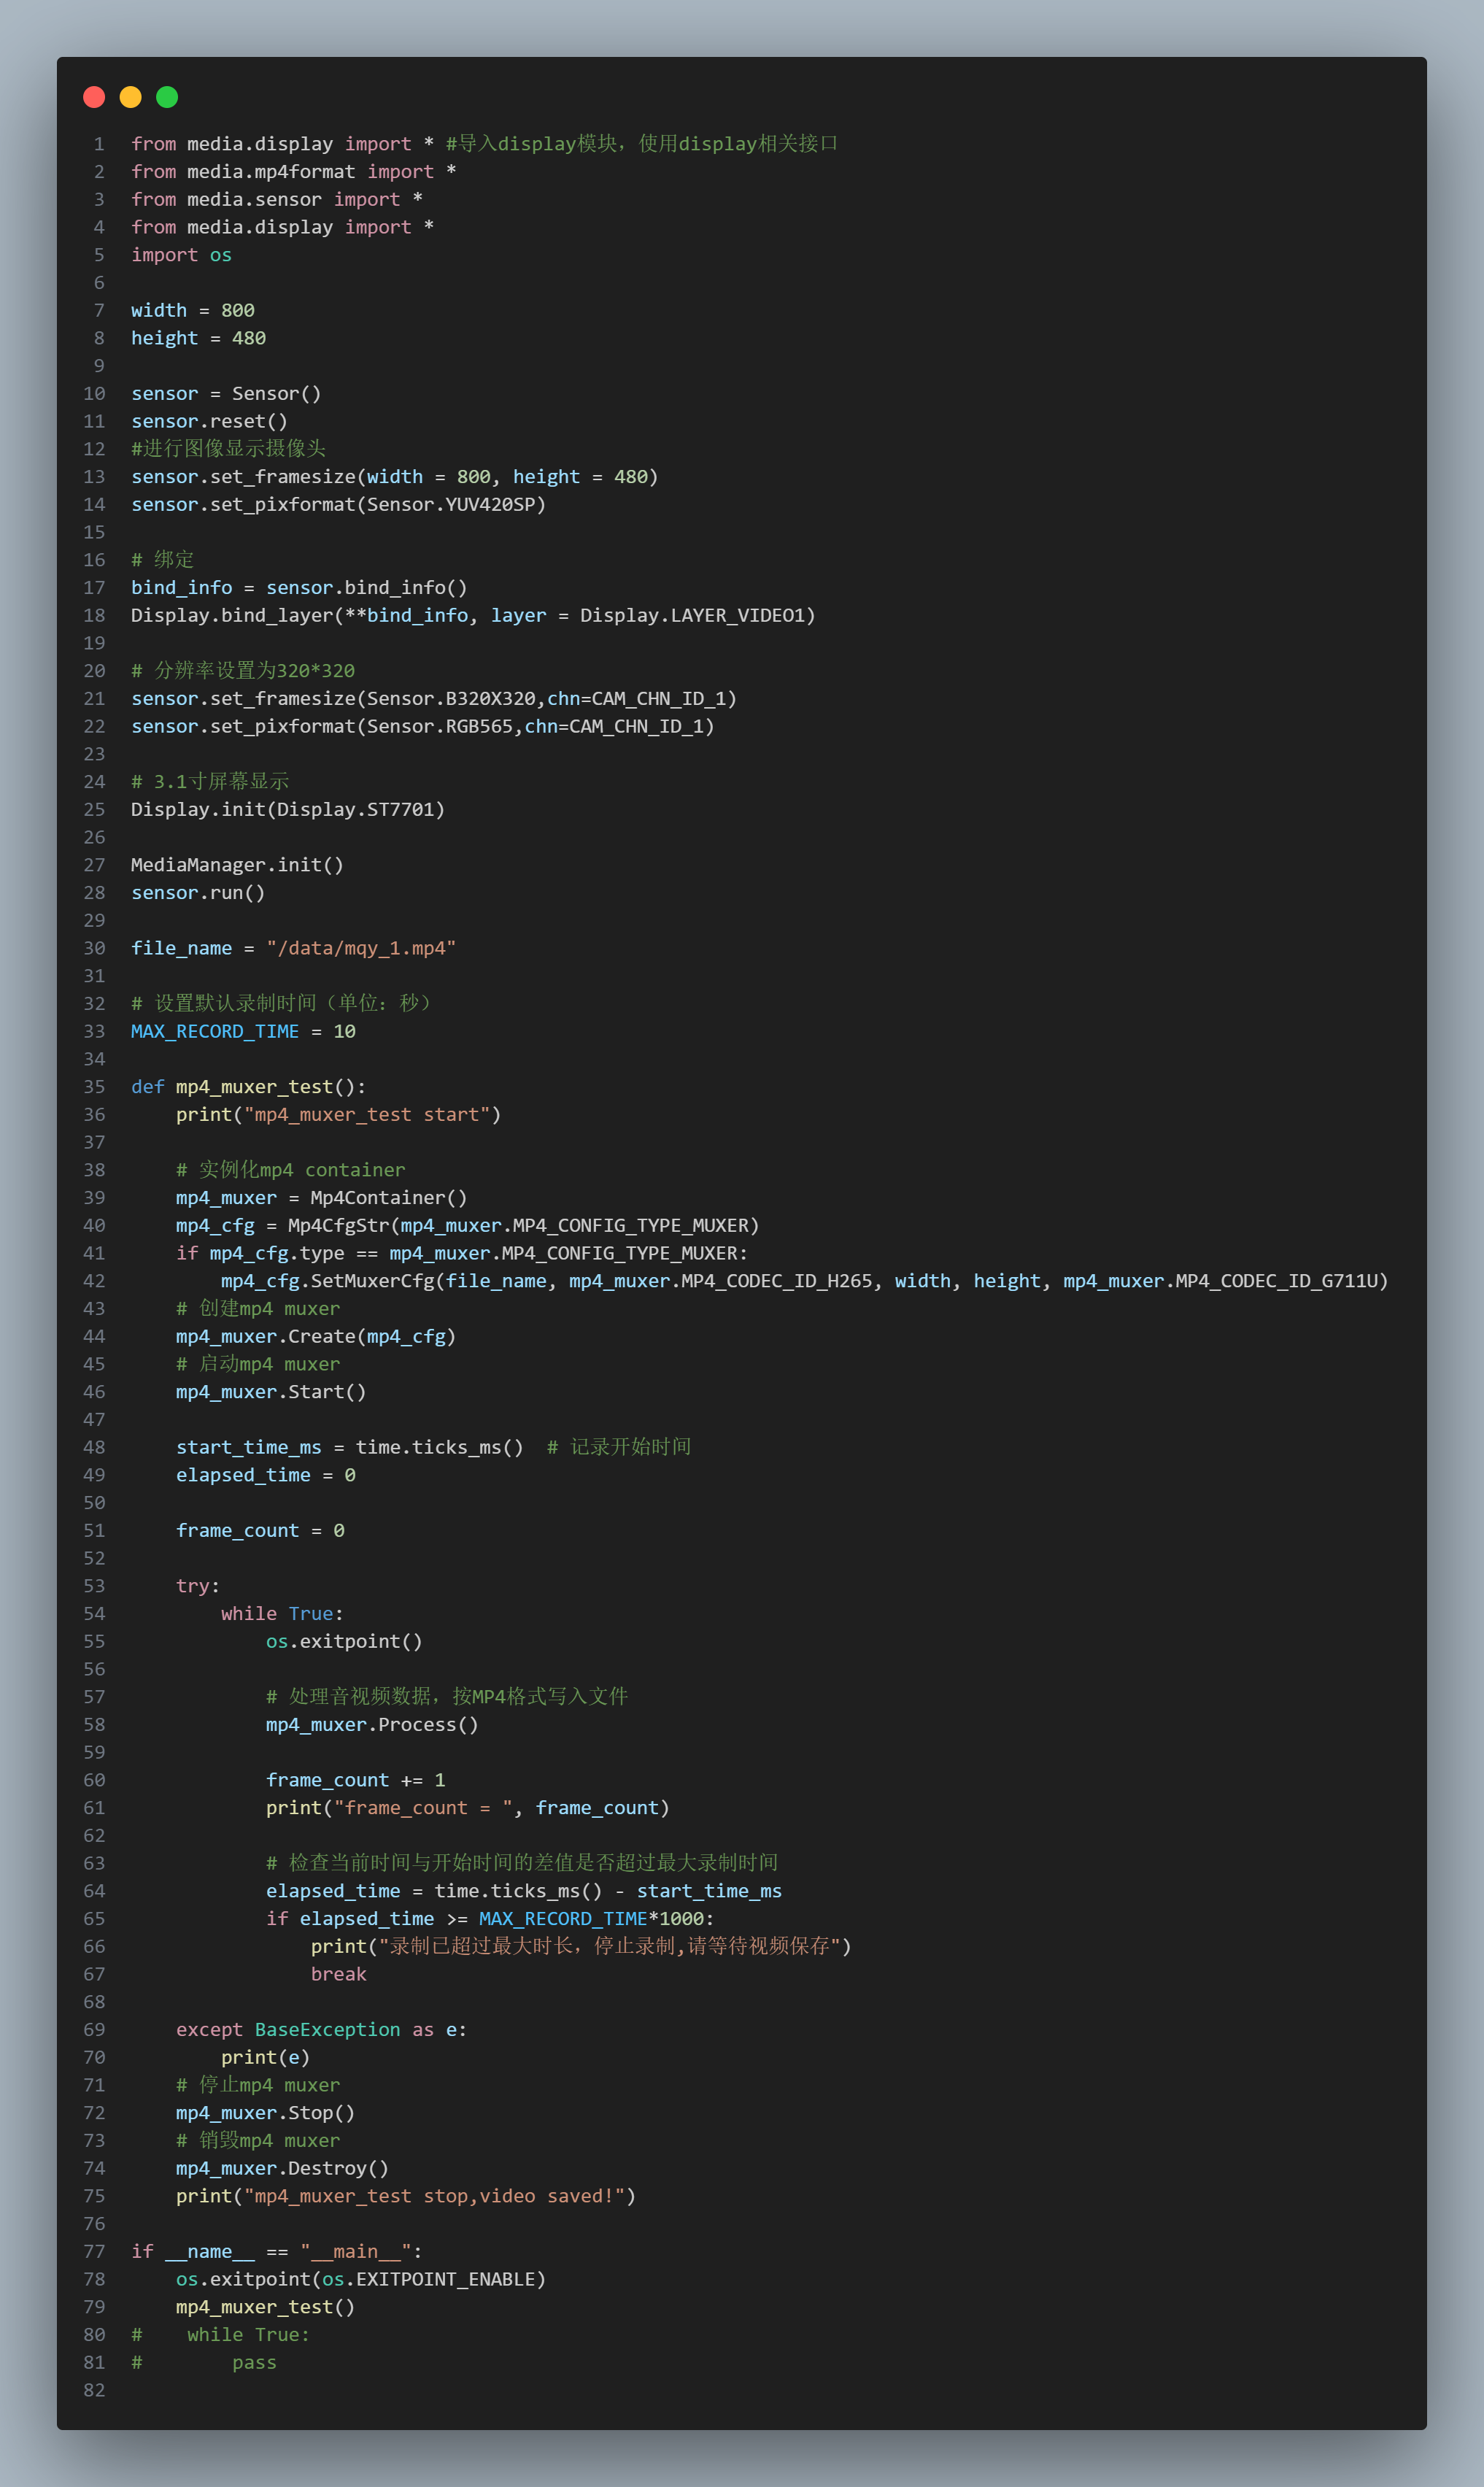Click the import os statement
The width and height of the screenshot is (1484, 2487).
(x=180, y=254)
